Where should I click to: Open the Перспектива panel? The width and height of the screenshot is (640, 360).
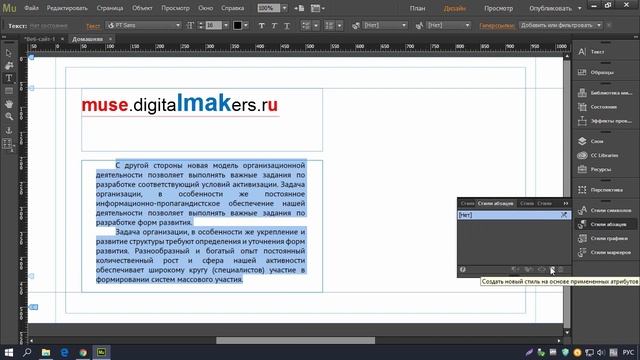pyautogui.click(x=606, y=190)
